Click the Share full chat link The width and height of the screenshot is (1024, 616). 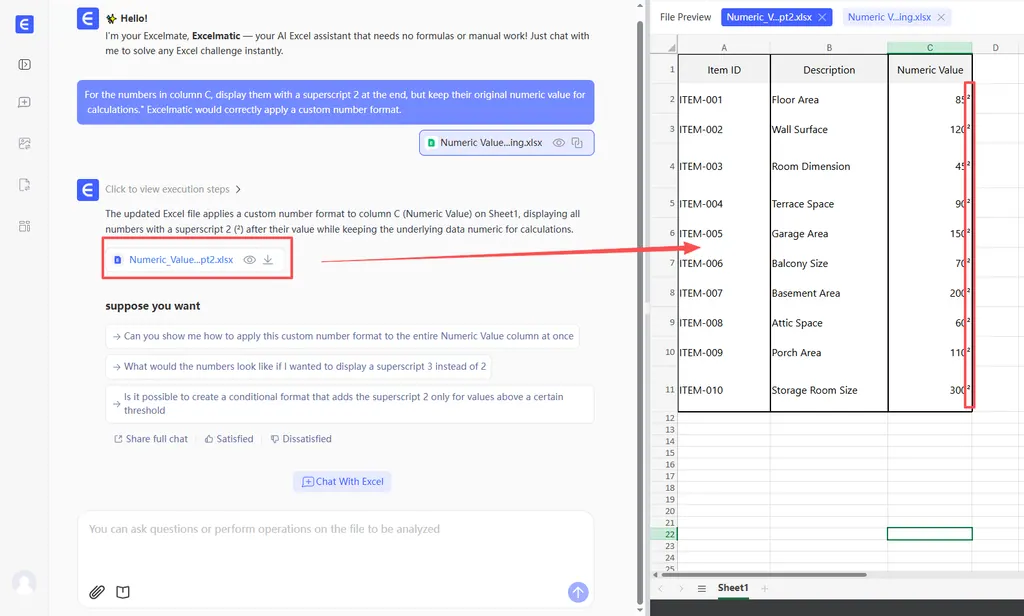click(x=150, y=439)
